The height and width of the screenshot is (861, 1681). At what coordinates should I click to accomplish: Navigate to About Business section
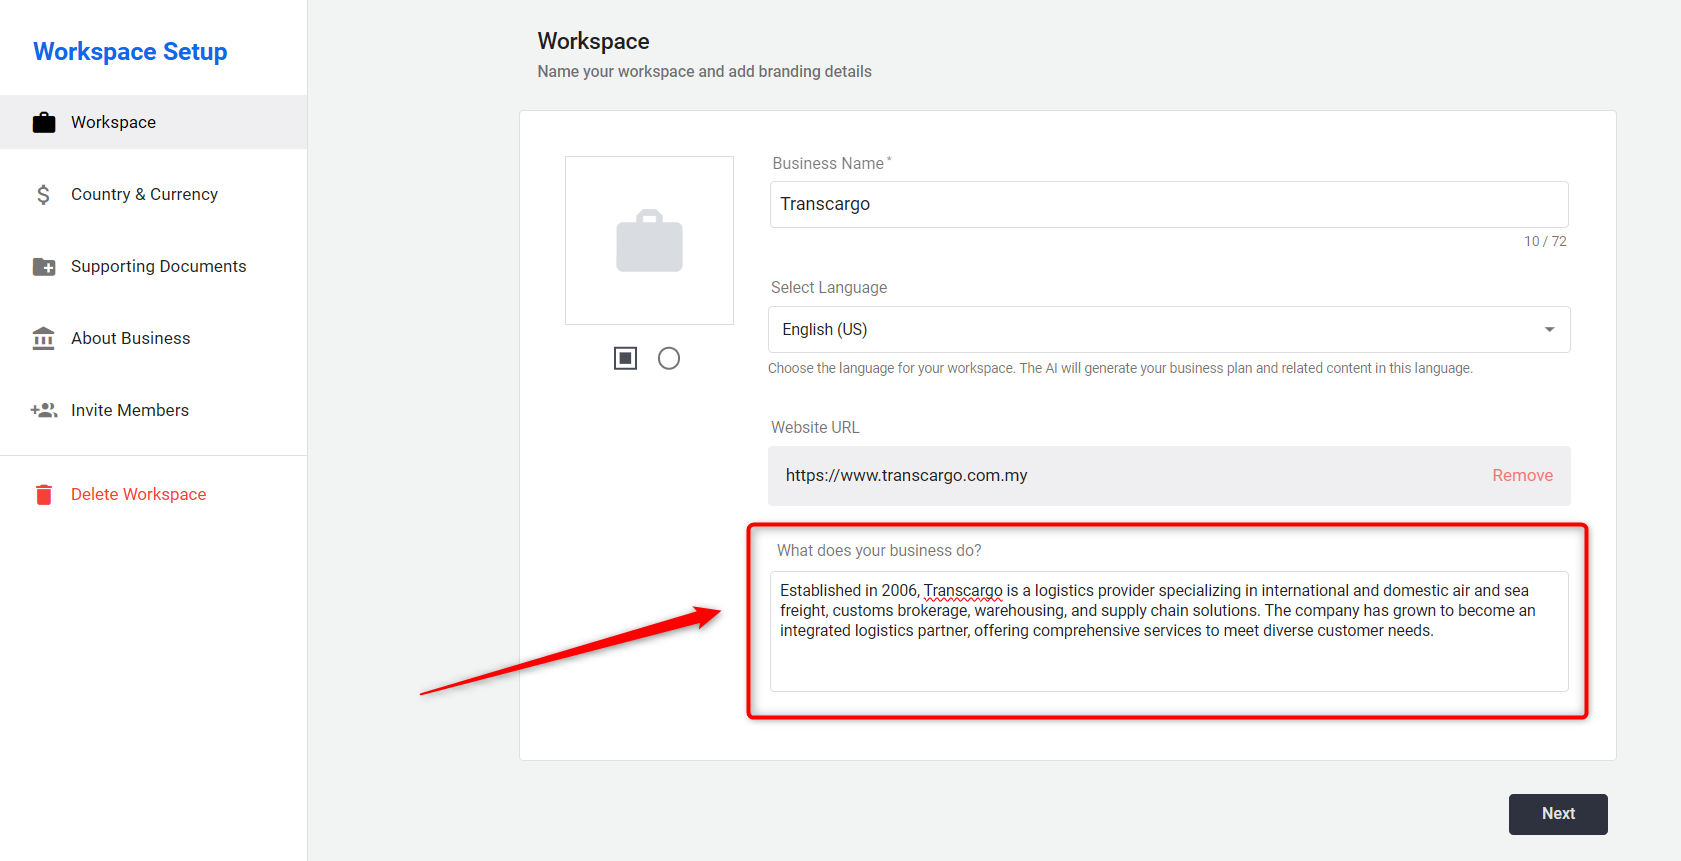(x=154, y=338)
